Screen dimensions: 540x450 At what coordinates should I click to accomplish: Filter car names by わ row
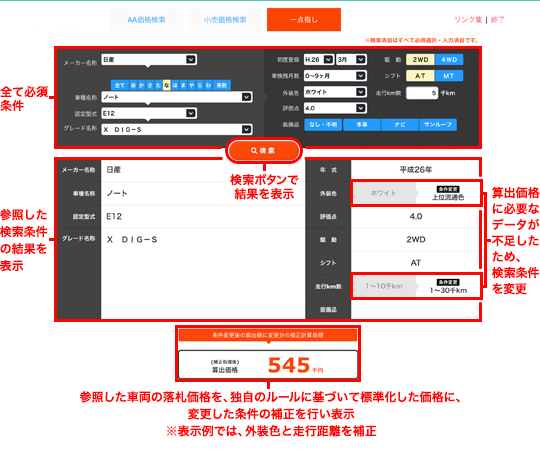[208, 85]
